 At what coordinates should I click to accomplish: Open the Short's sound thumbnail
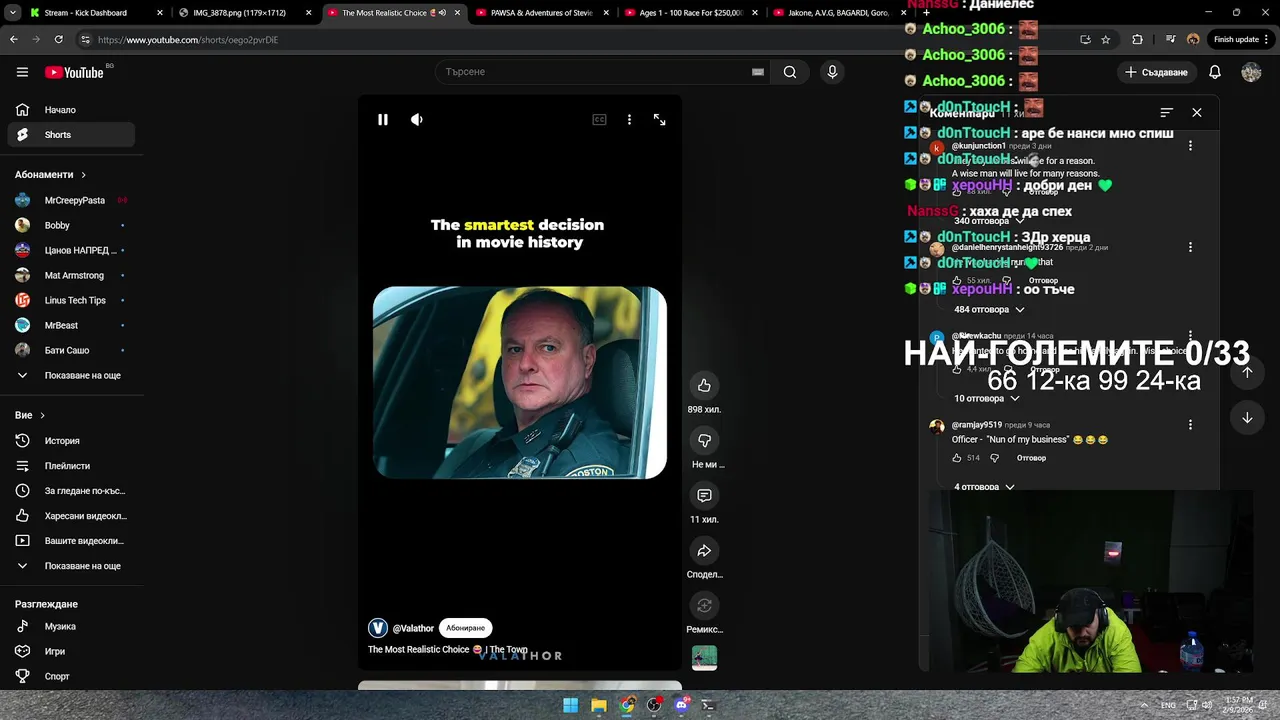704,657
